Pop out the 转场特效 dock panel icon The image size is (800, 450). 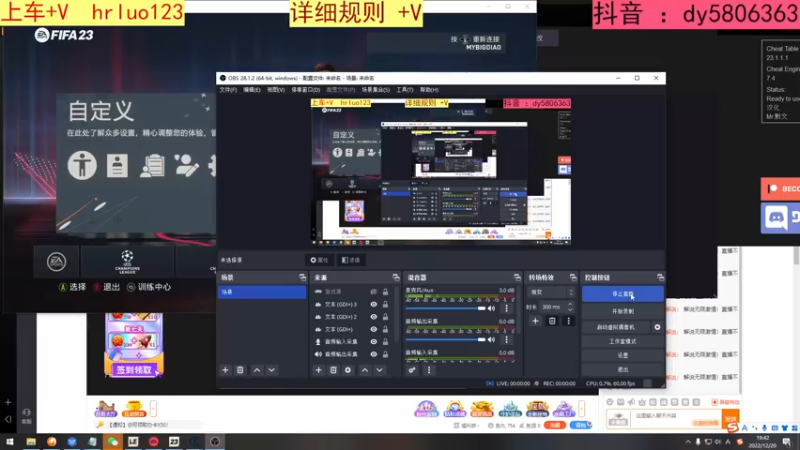click(573, 278)
